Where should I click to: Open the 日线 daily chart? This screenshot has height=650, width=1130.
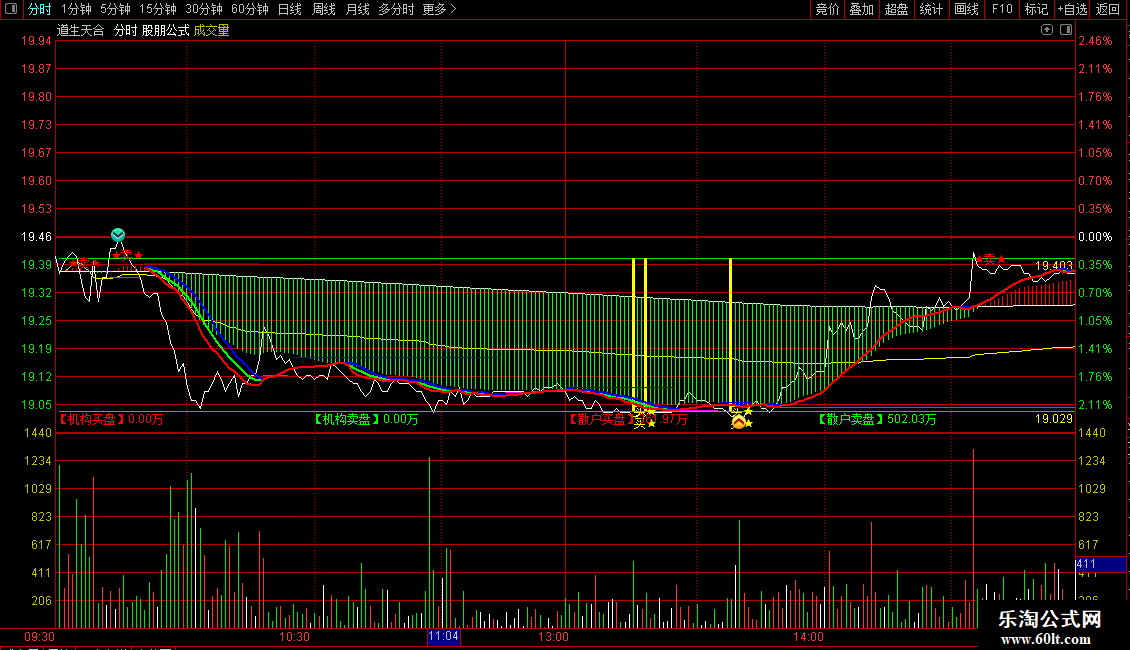290,9
